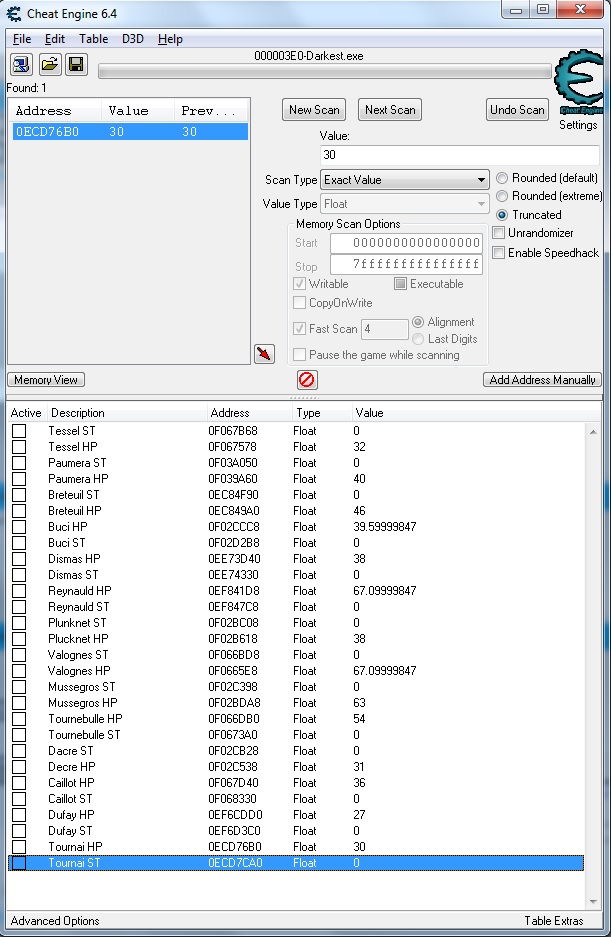The image size is (612, 937).
Task: Open Memory View
Action: (x=46, y=379)
